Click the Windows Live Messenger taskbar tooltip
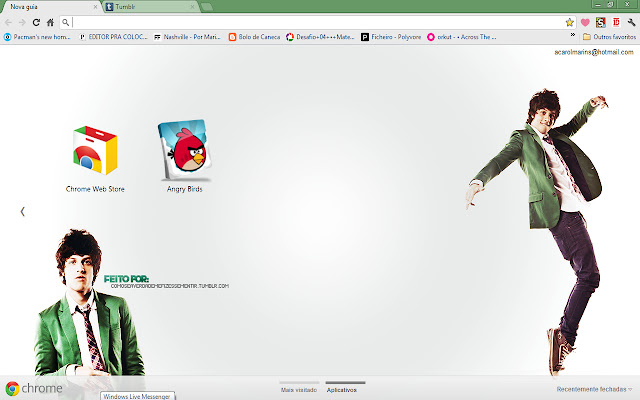Viewport: 640px width, 400px height. coord(138,396)
